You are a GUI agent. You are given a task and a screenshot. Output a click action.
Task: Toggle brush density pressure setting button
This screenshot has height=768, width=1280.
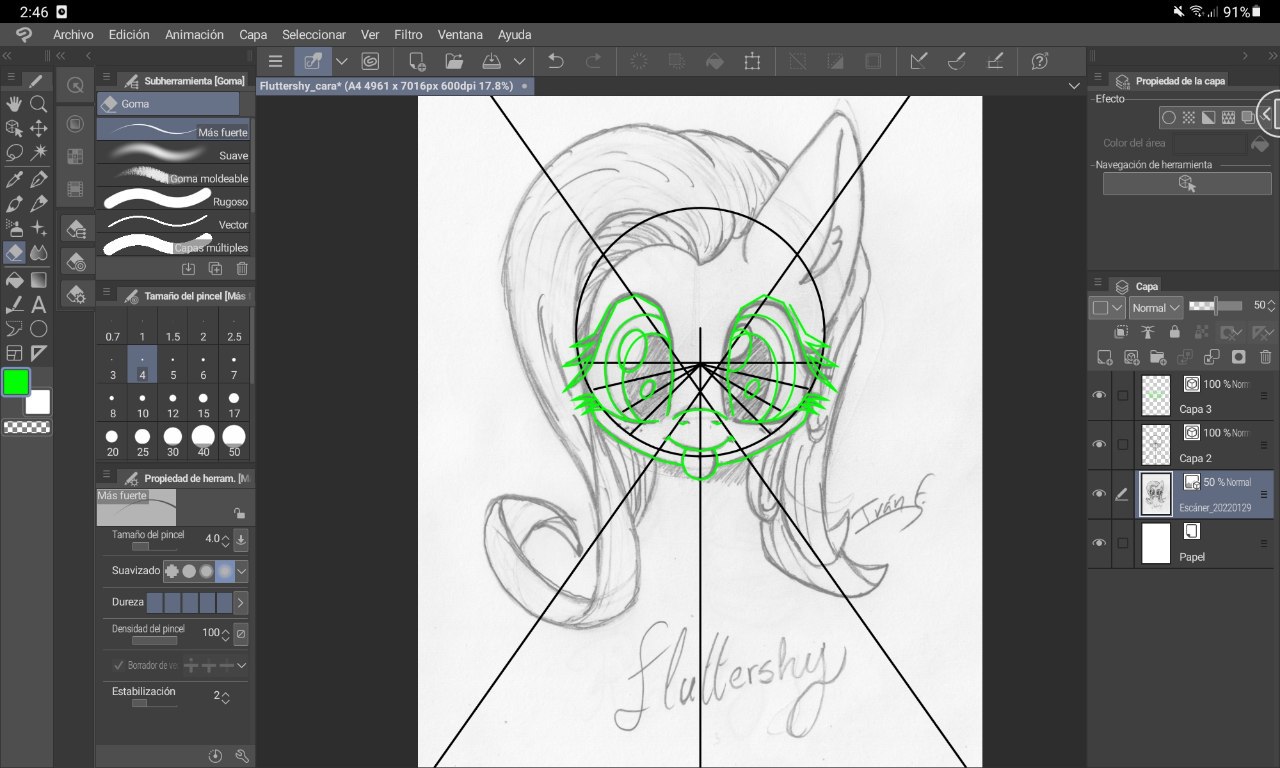[x=240, y=633]
